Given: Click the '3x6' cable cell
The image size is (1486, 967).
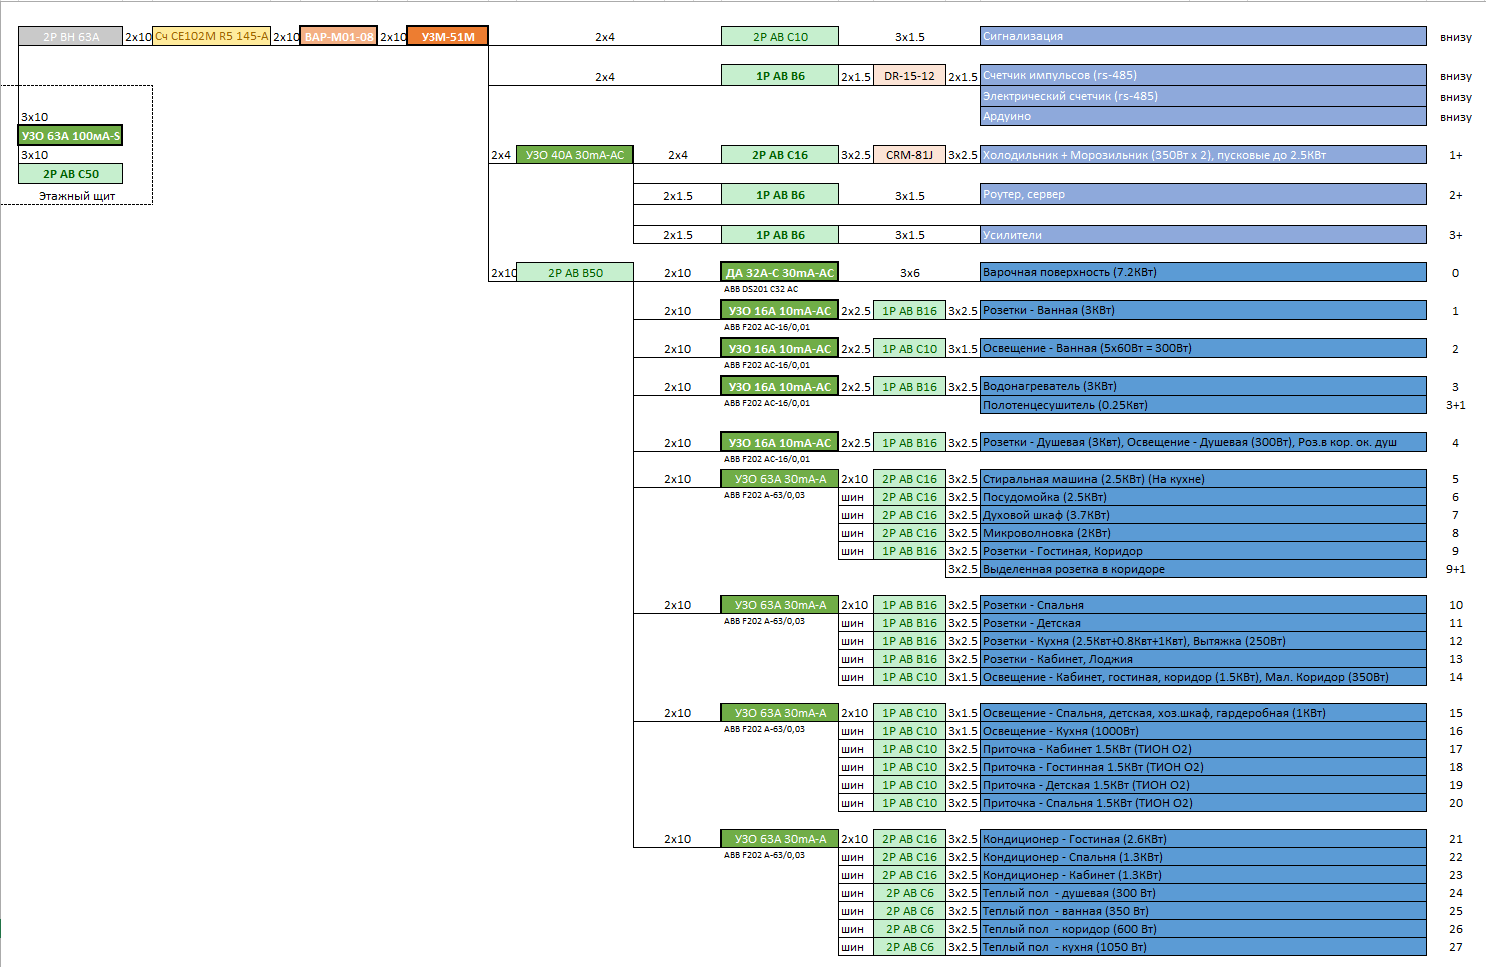Looking at the screenshot, I should (x=910, y=272).
